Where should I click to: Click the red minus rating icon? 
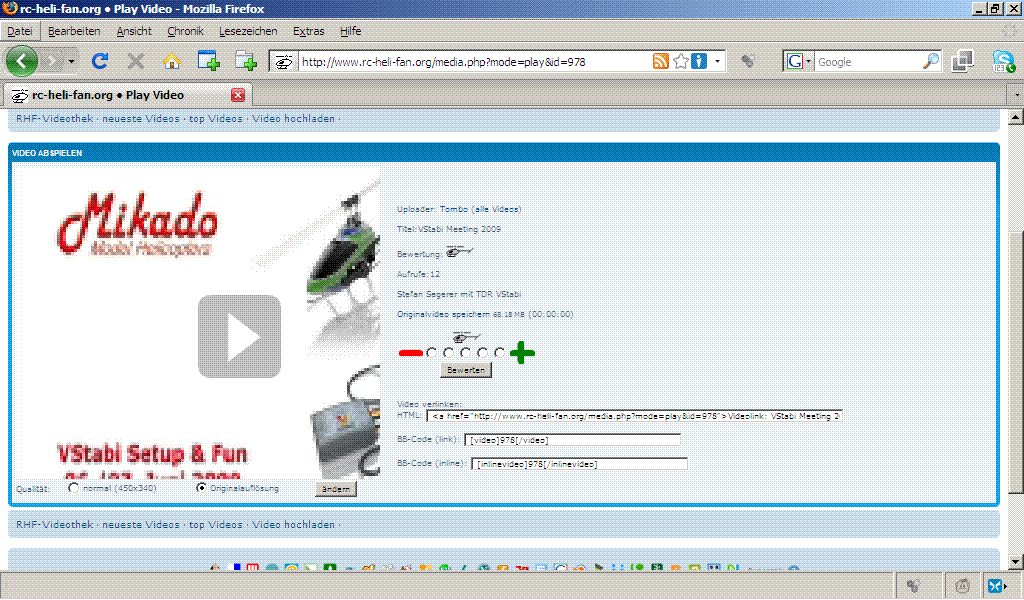(410, 353)
